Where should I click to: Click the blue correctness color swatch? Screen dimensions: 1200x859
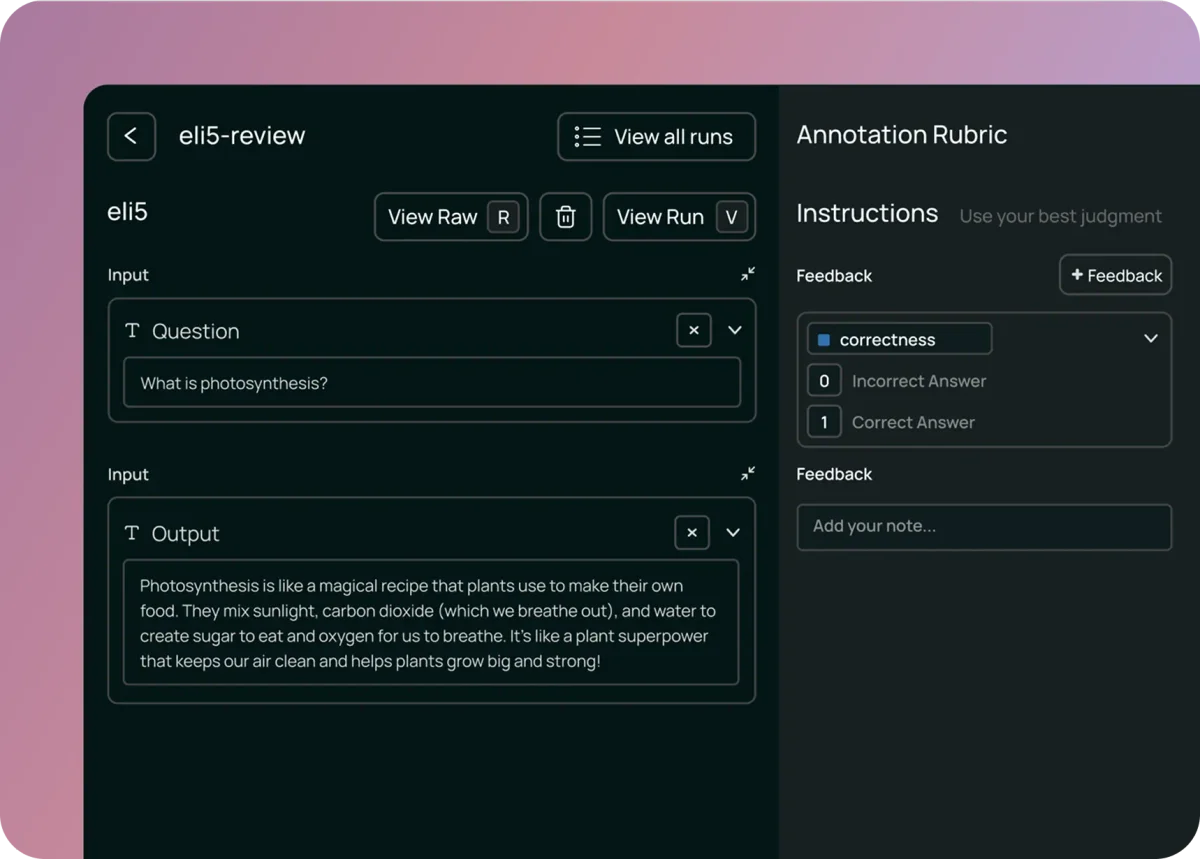[x=824, y=340]
